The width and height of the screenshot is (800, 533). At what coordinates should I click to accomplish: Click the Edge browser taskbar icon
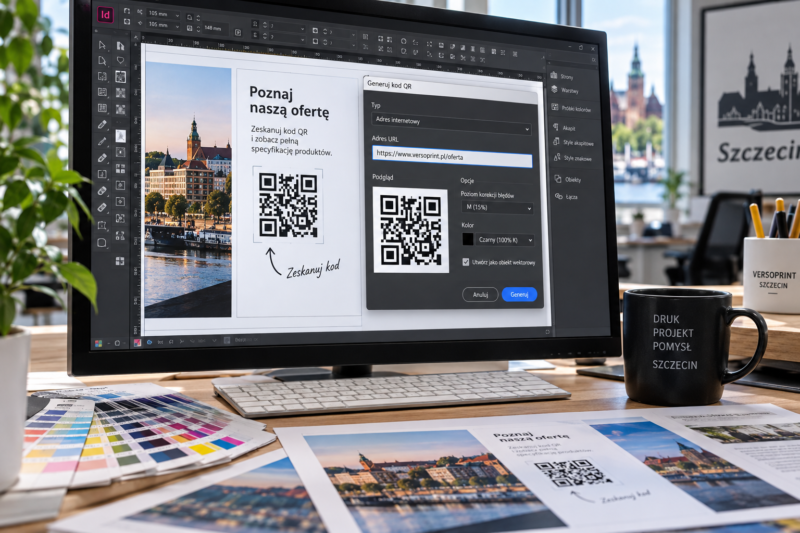149,342
